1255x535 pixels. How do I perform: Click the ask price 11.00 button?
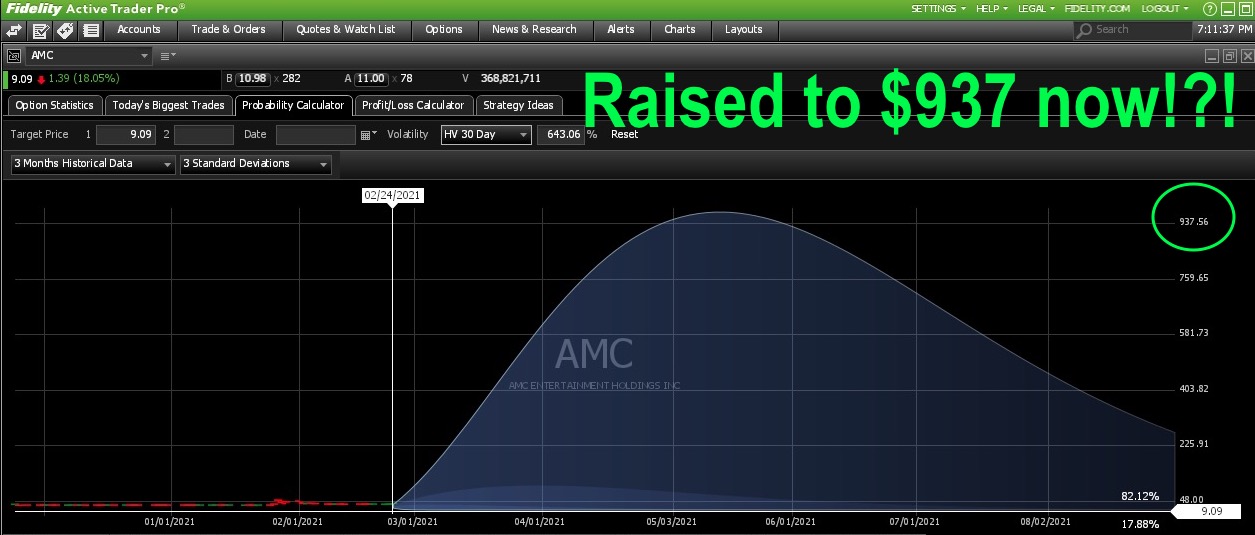371,78
